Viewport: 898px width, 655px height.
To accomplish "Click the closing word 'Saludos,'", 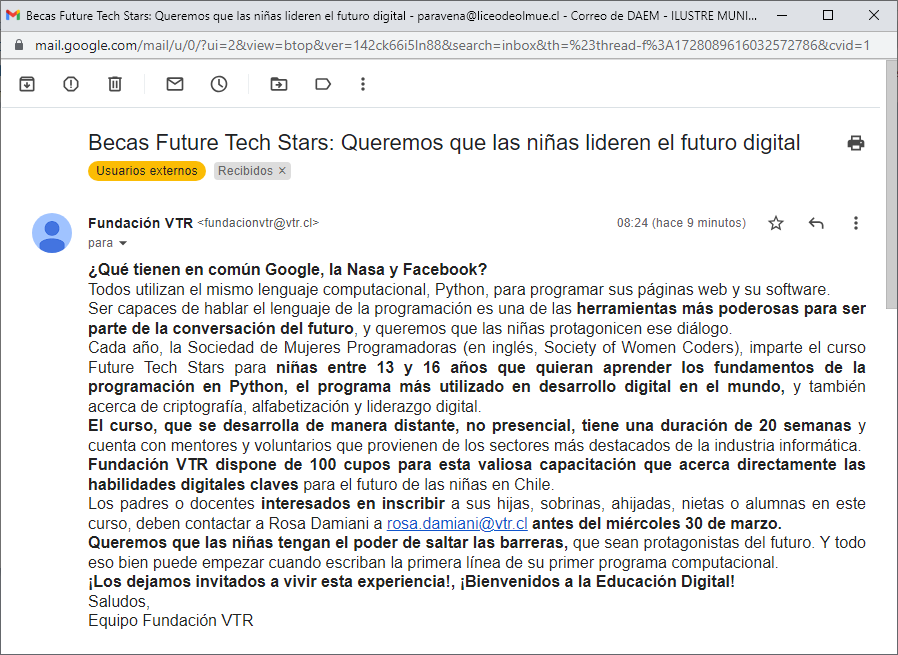I will click(119, 601).
